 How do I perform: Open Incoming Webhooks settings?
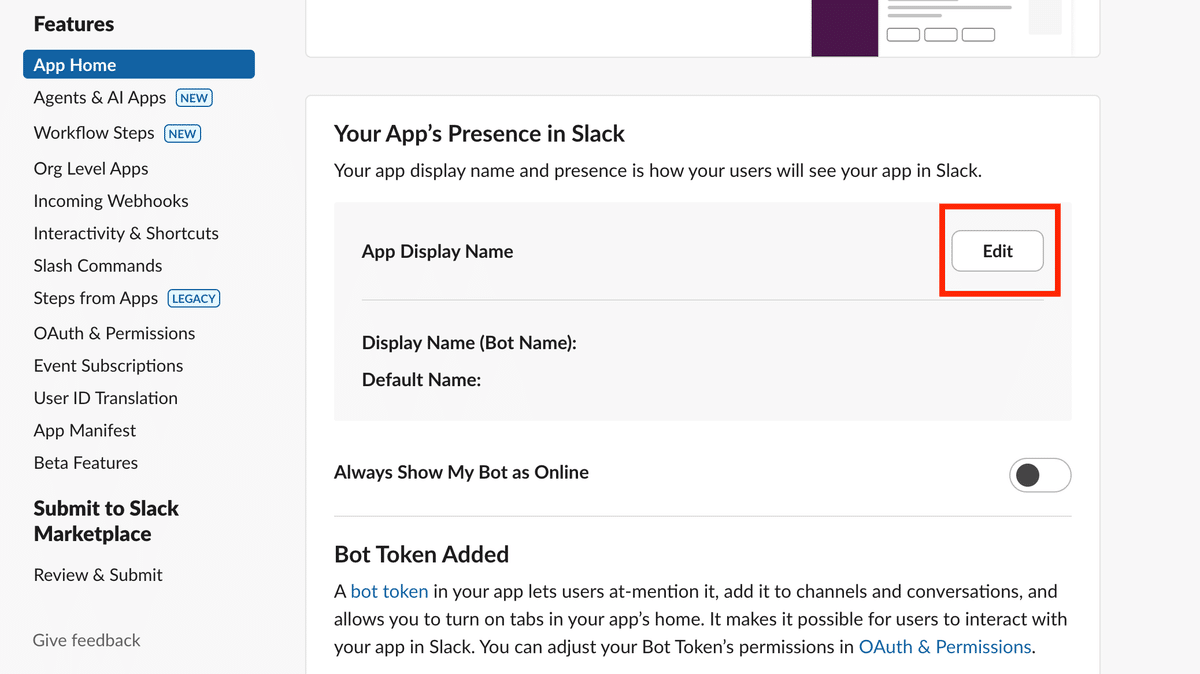[x=111, y=200]
